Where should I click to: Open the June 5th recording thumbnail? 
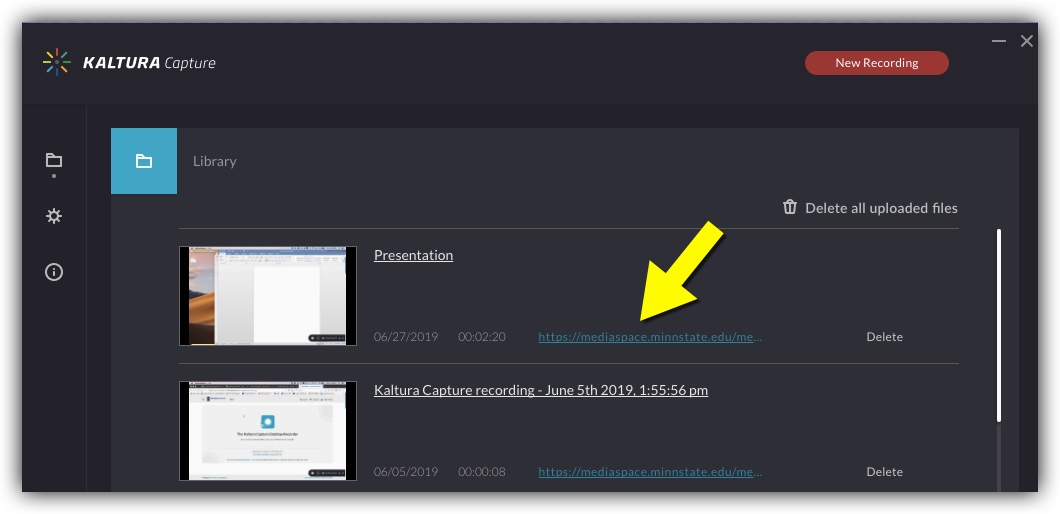pos(268,431)
